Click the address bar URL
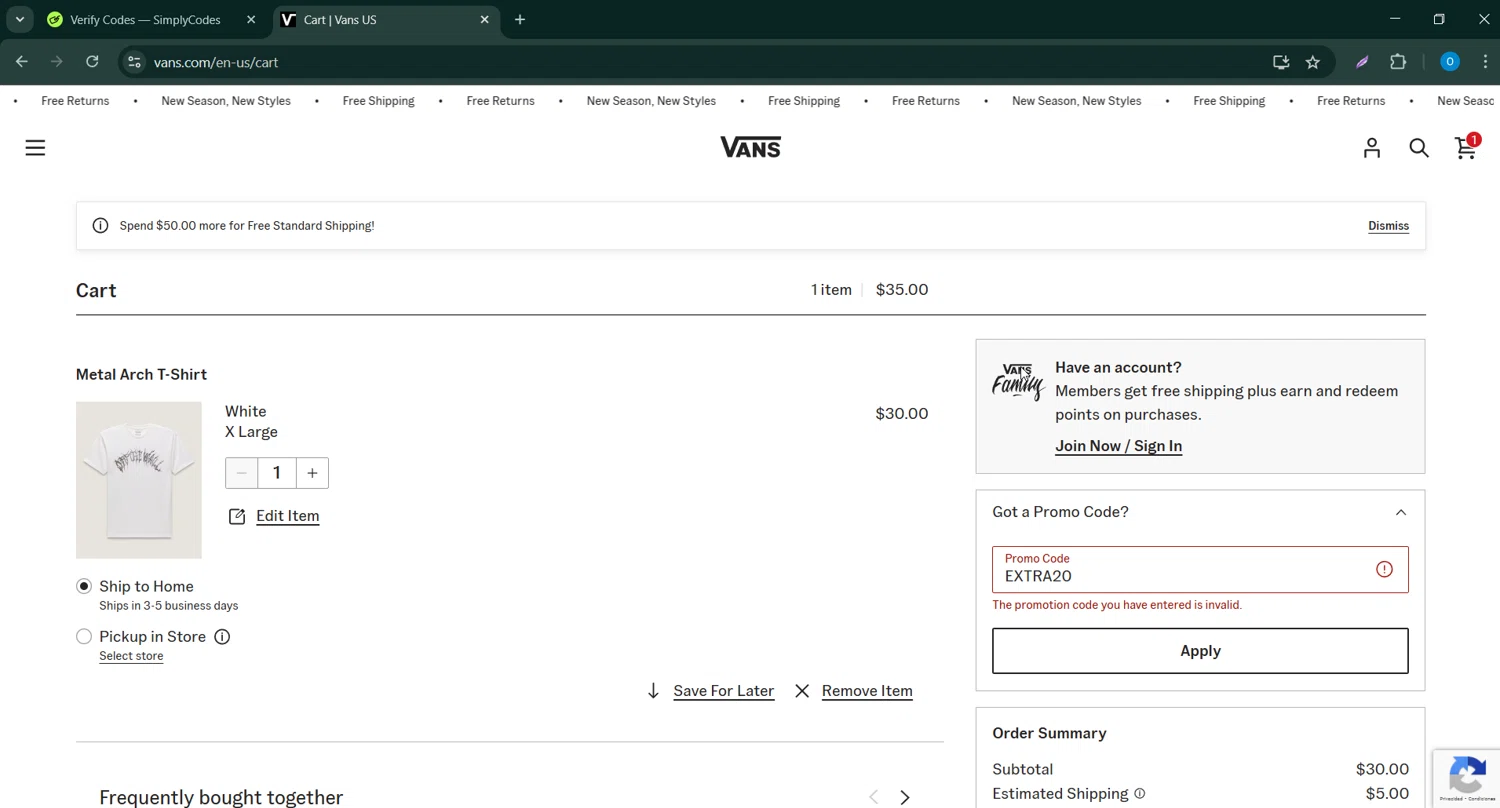This screenshot has width=1500, height=808. tap(216, 62)
